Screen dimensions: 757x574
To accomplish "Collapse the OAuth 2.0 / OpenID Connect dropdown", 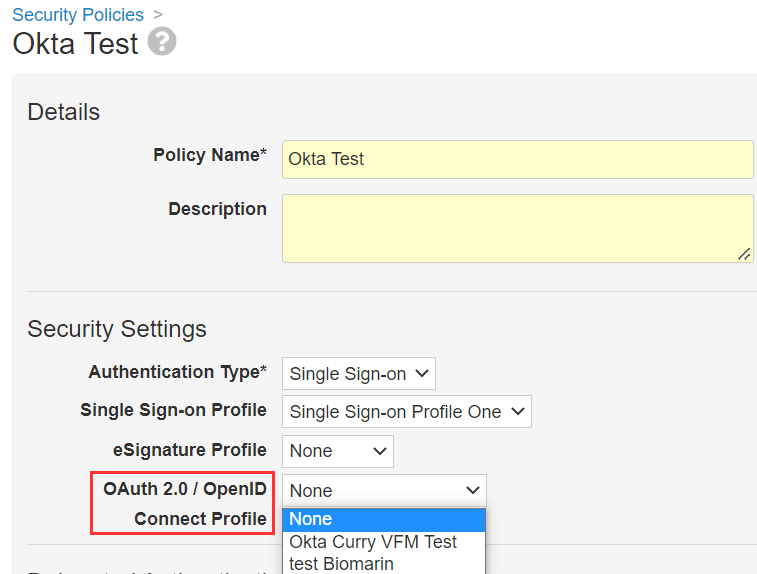I will [x=384, y=491].
